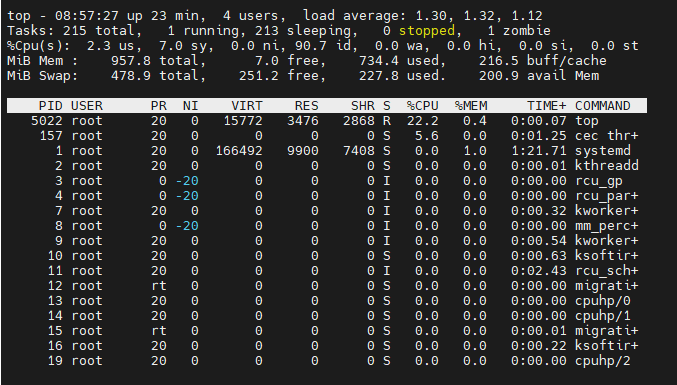
Task: Click the cec thr+ process row
Action: click(327, 136)
